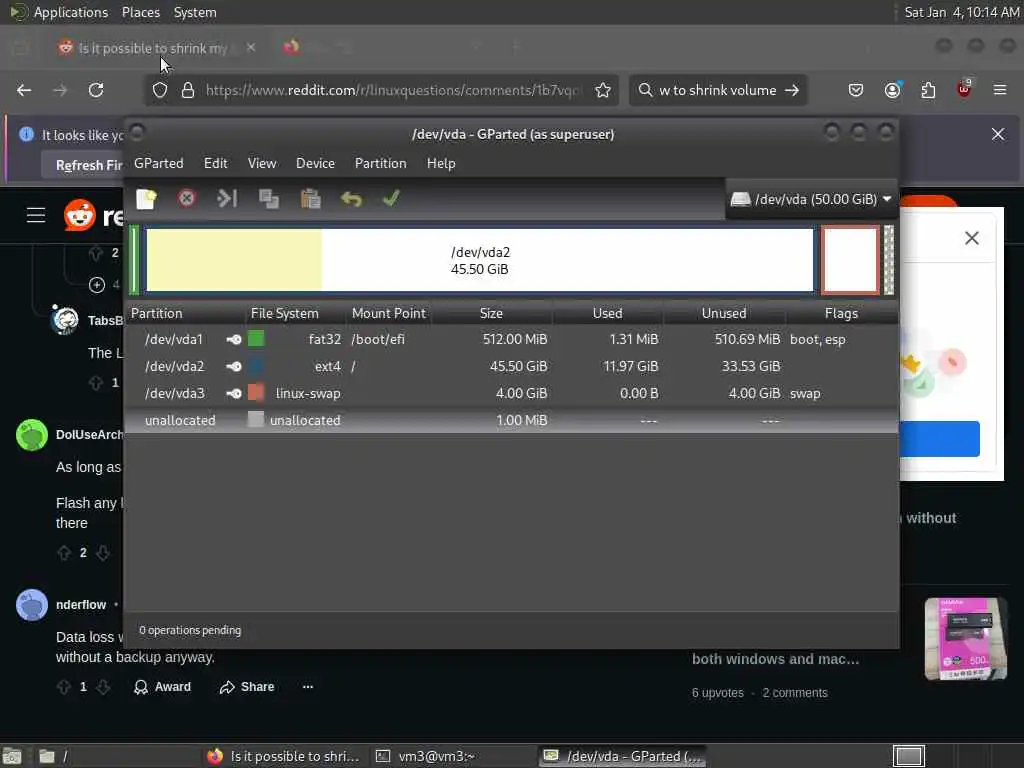The image size is (1024, 768).
Task: Open the Edit menu in GParted
Action: coord(216,163)
